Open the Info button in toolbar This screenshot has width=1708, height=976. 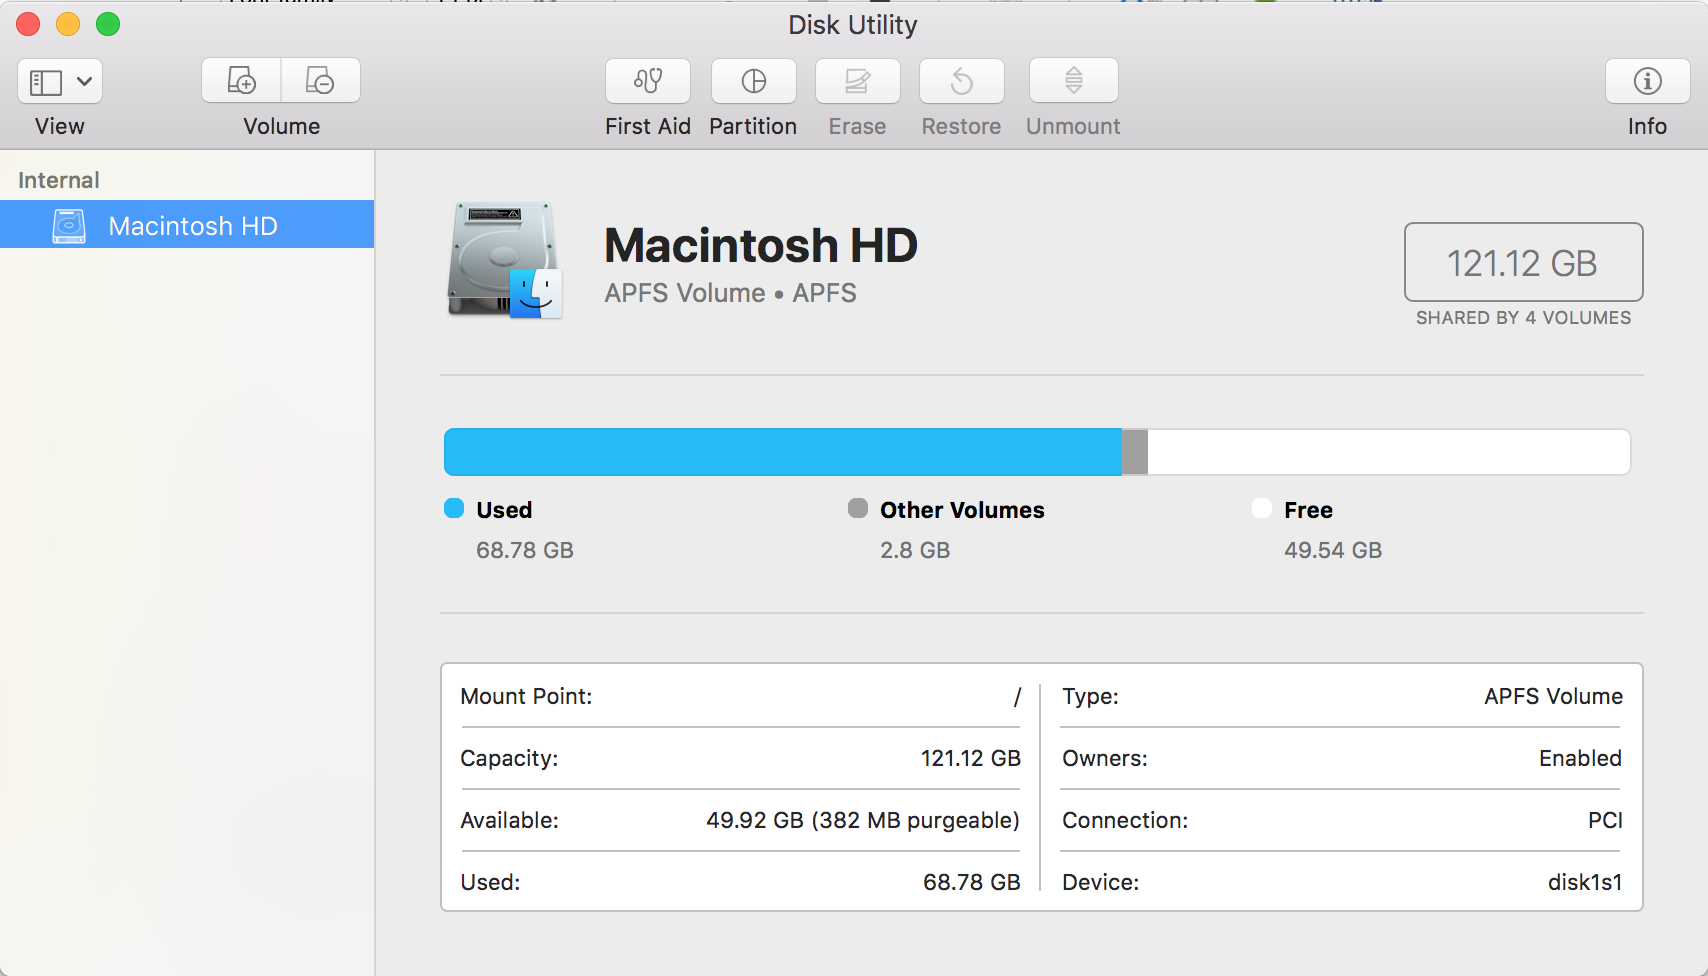click(1648, 81)
